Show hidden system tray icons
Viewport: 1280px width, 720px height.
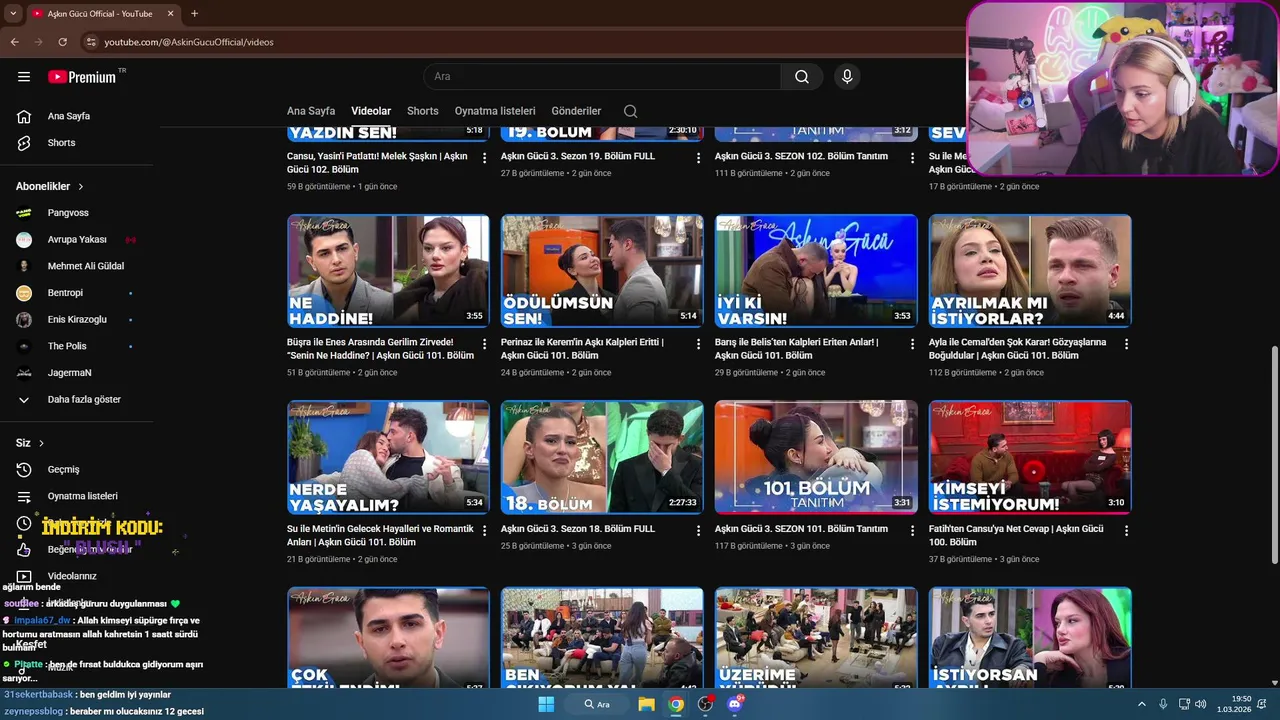pos(1142,704)
